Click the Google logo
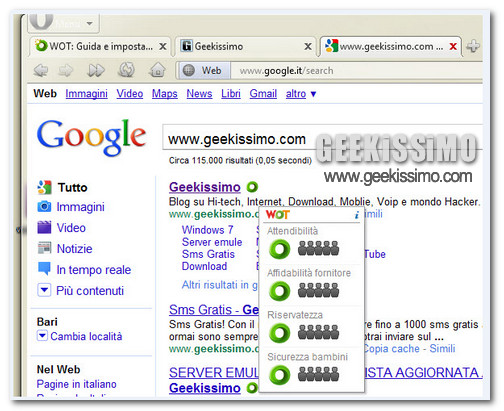The image size is (504, 411). (91, 137)
